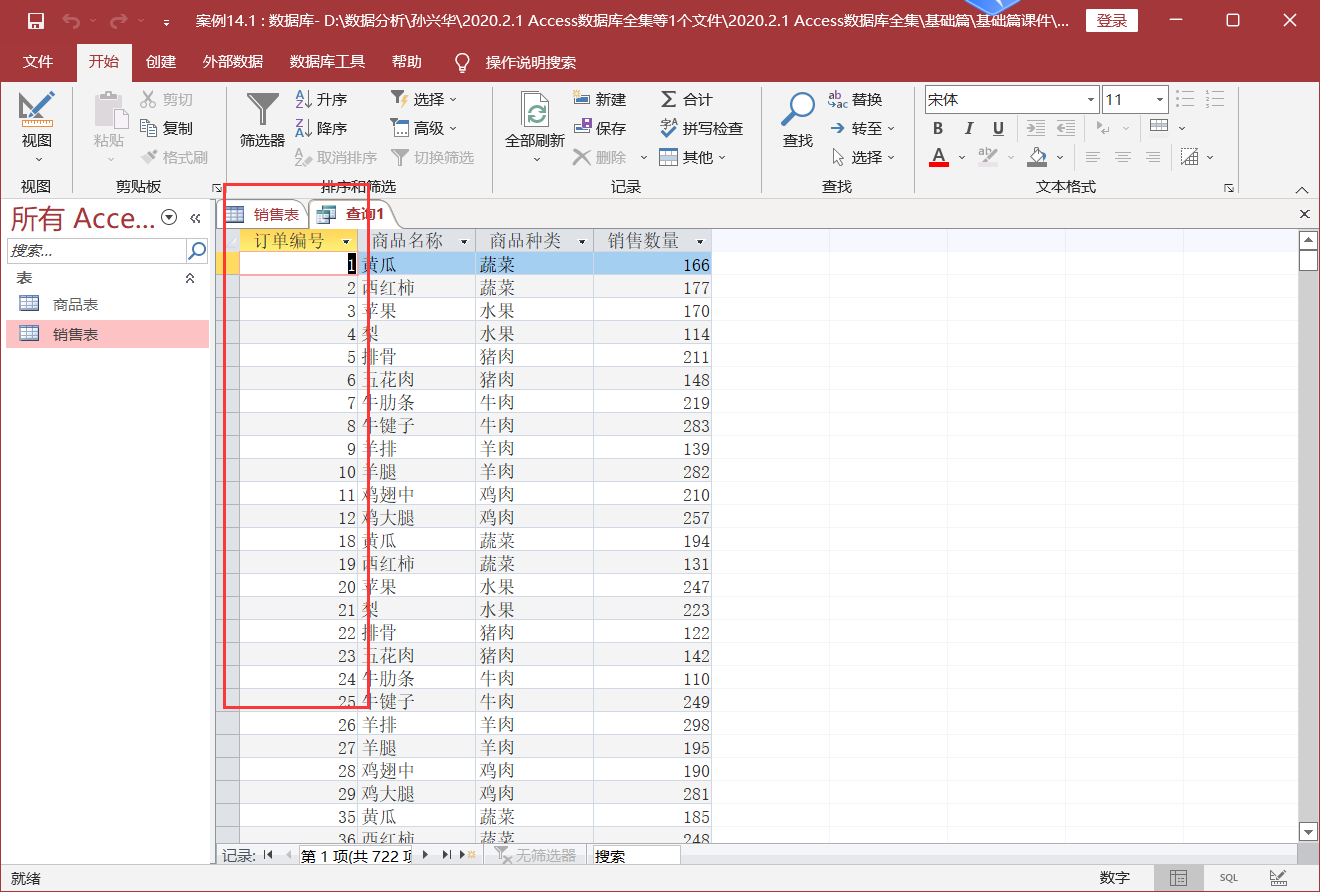Sort descending with 降序
Screen dimensions: 1320x892
pyautogui.click(x=321, y=128)
